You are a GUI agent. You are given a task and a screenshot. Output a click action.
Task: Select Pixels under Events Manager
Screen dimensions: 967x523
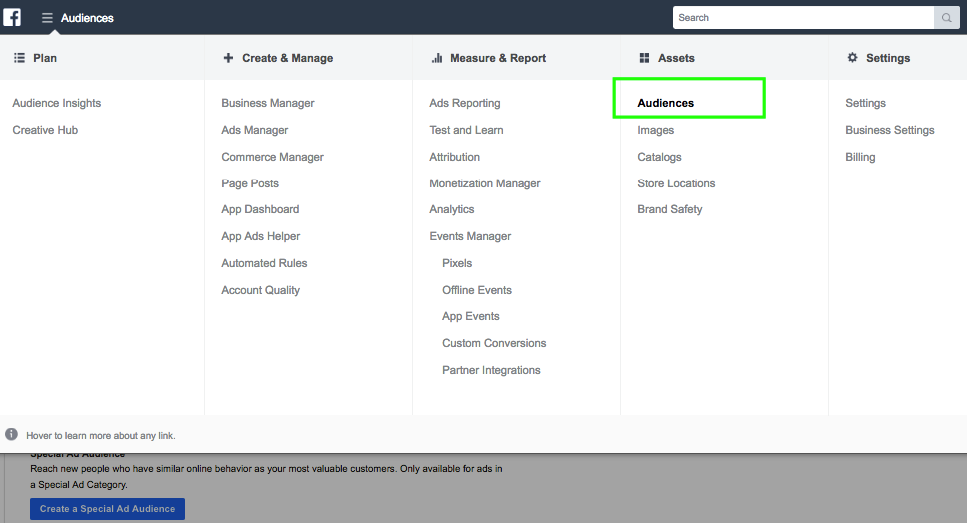coord(457,263)
